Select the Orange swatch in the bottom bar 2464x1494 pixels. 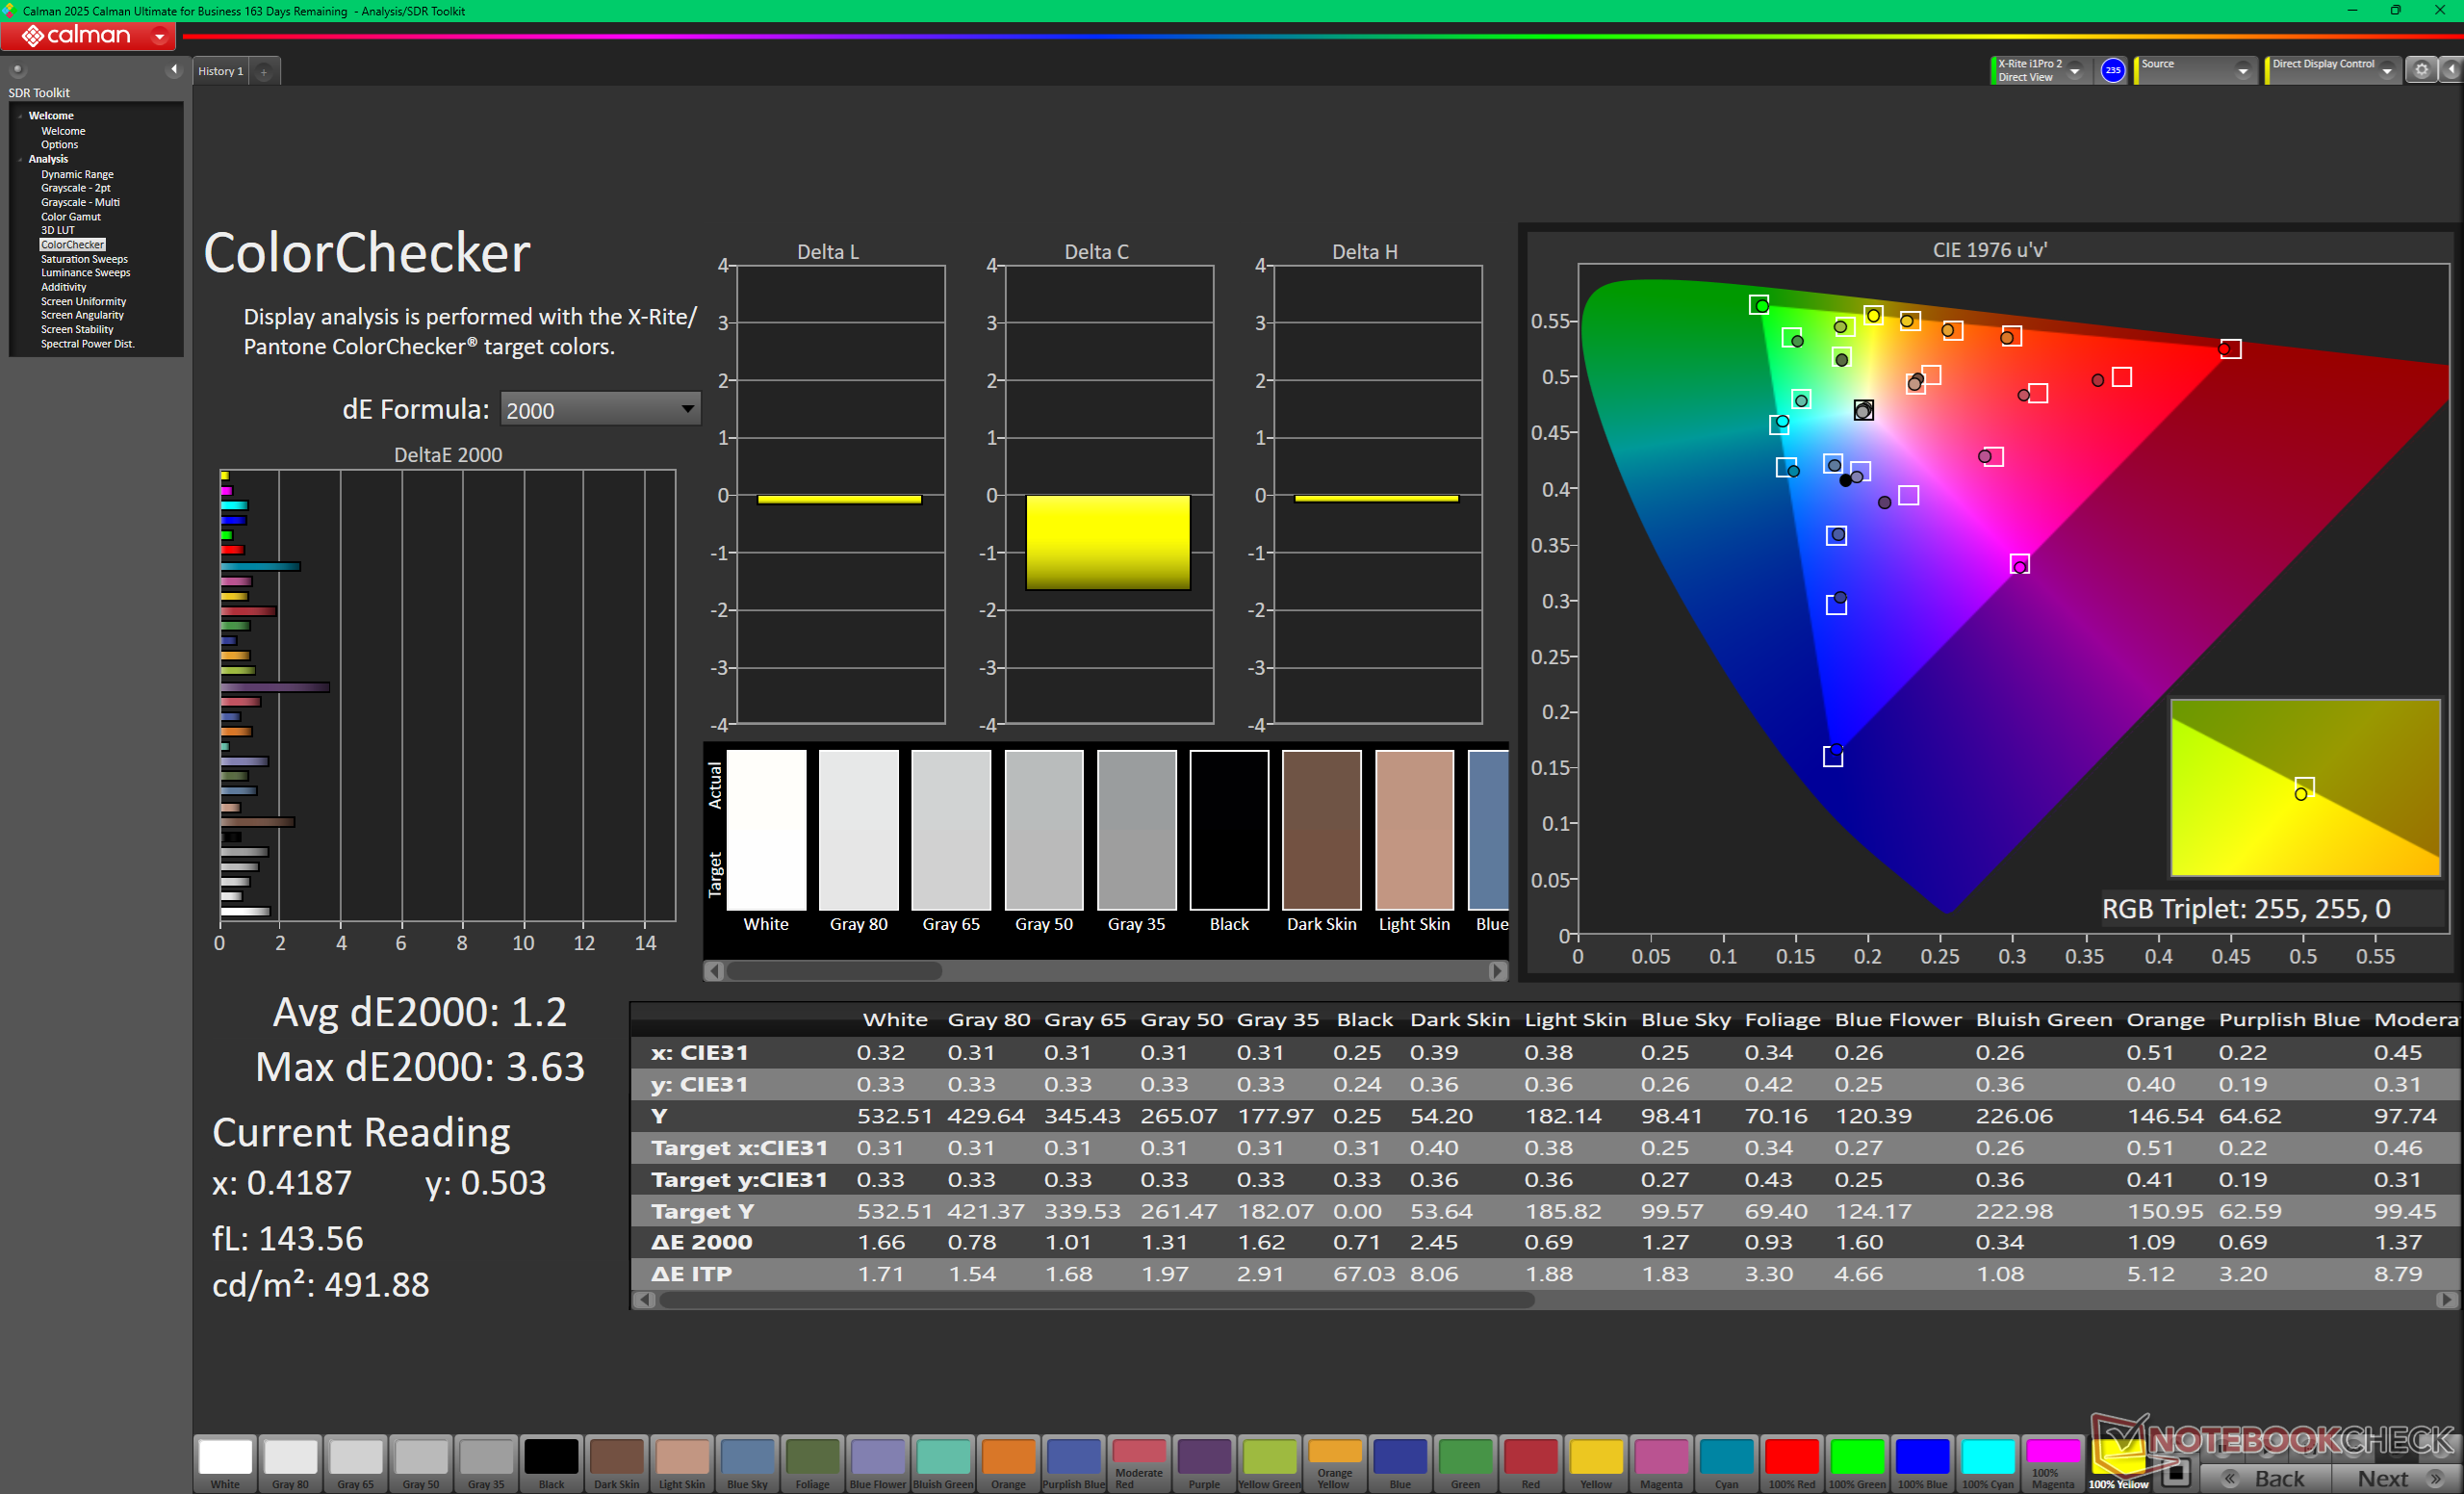pos(1008,1464)
